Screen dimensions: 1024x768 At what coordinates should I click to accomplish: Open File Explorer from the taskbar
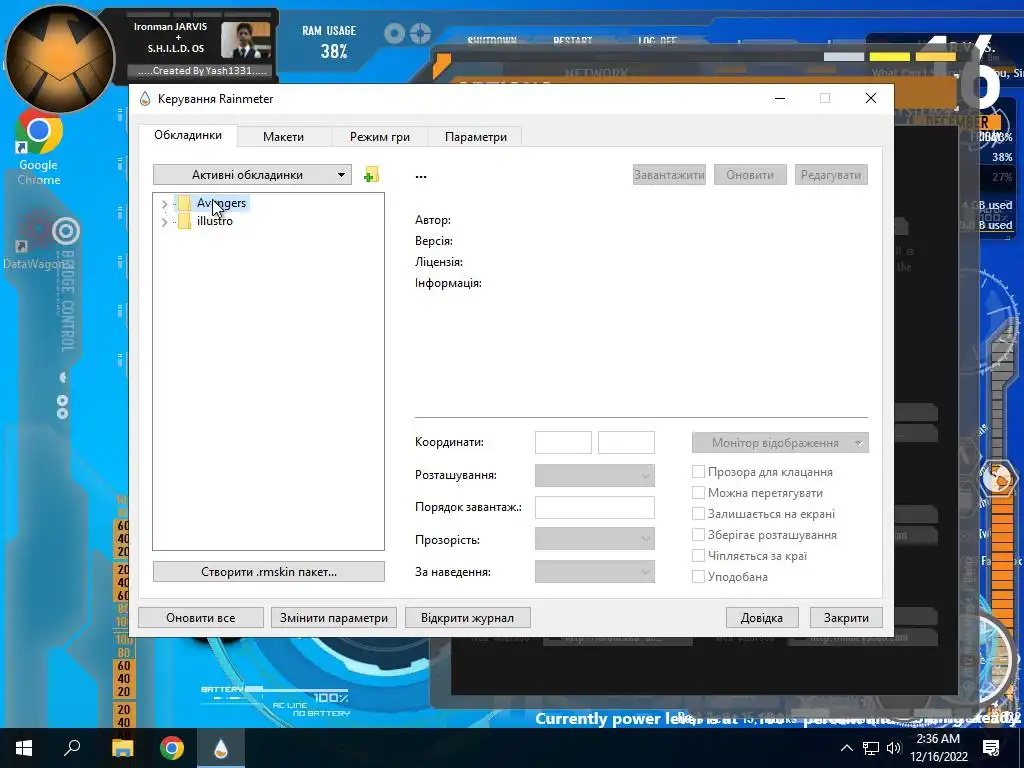[x=122, y=748]
